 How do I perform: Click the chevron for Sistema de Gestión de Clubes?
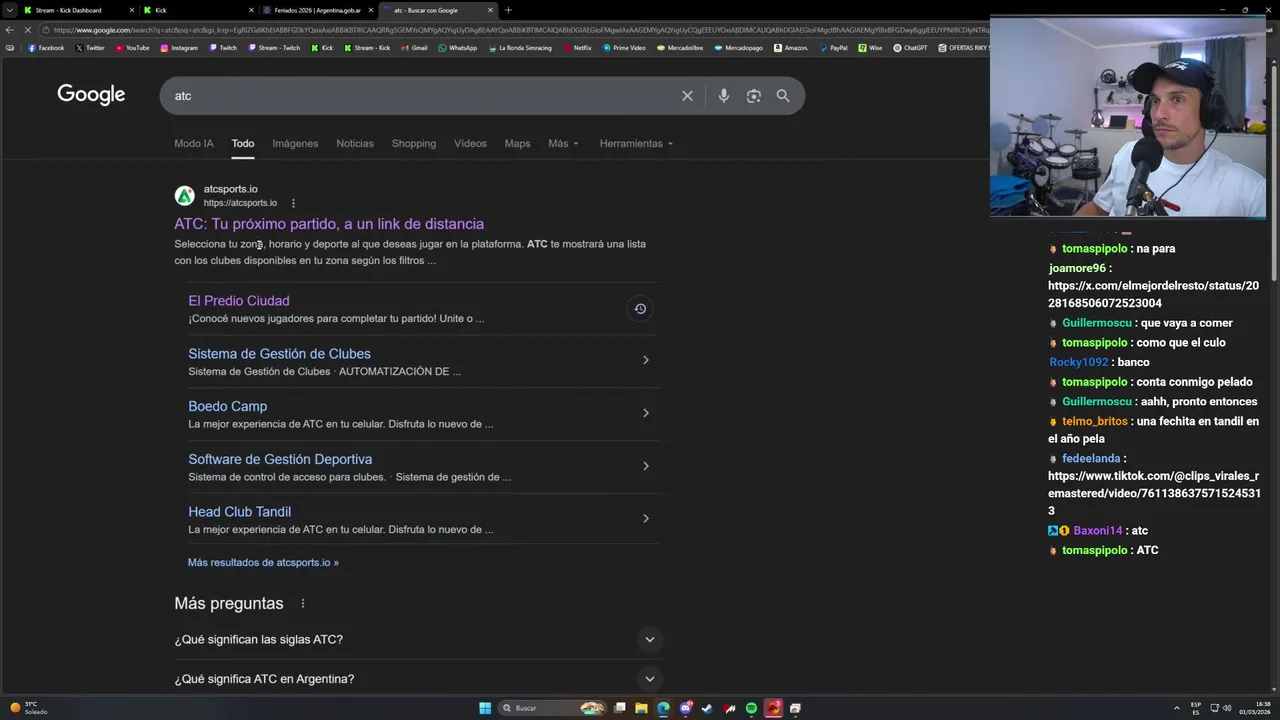coord(645,360)
